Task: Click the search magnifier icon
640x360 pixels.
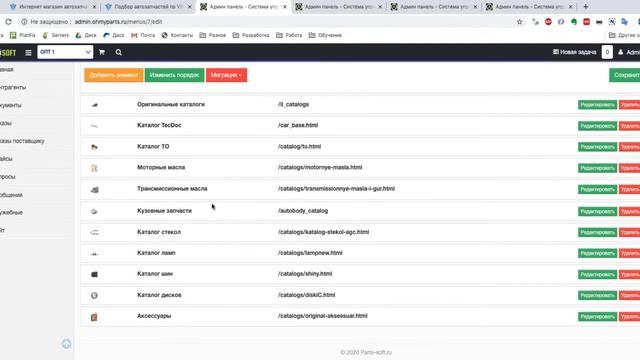Action: 118,52
